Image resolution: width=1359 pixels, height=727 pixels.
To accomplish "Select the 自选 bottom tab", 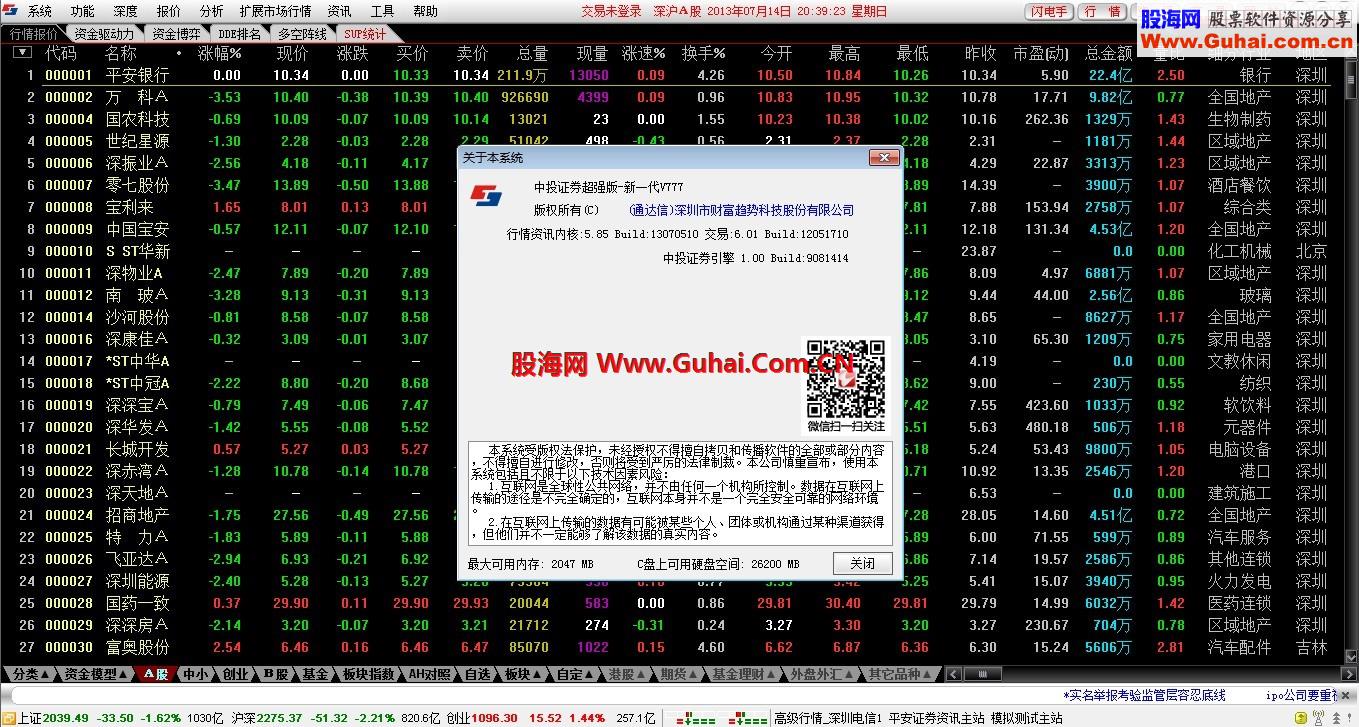I will click(x=477, y=675).
